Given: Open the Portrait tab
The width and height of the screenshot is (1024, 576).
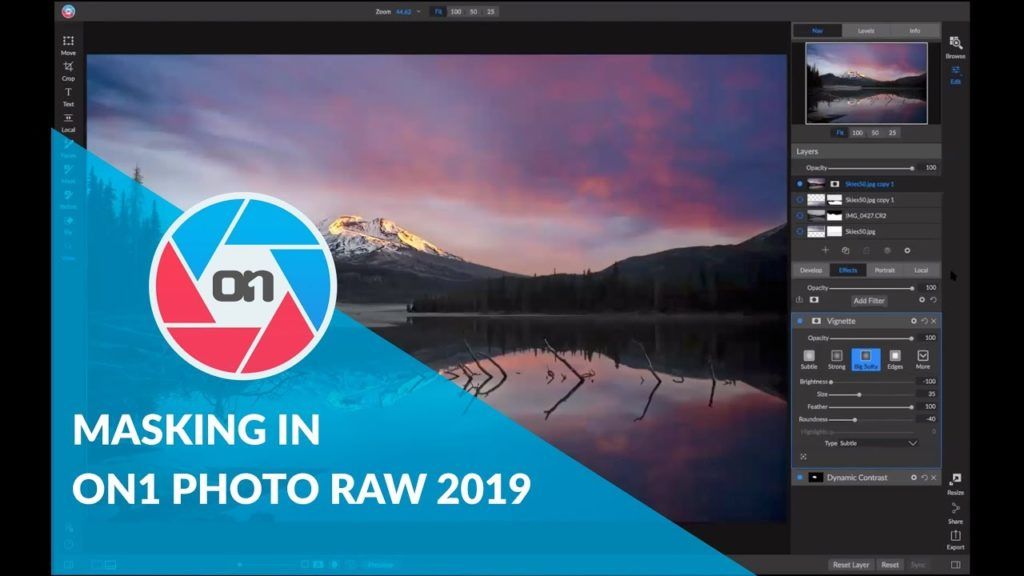Looking at the screenshot, I should tap(885, 270).
